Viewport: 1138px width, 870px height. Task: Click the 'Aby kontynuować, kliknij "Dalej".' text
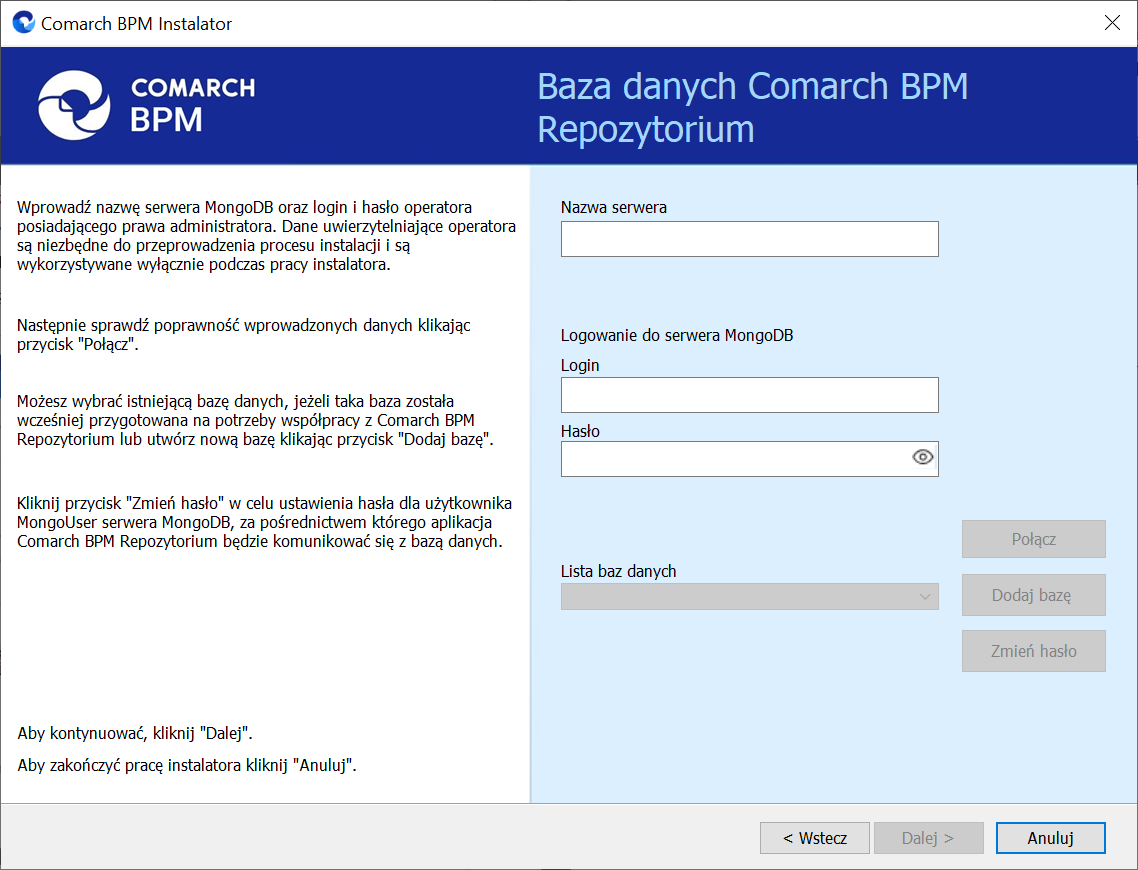pyautogui.click(x=135, y=734)
